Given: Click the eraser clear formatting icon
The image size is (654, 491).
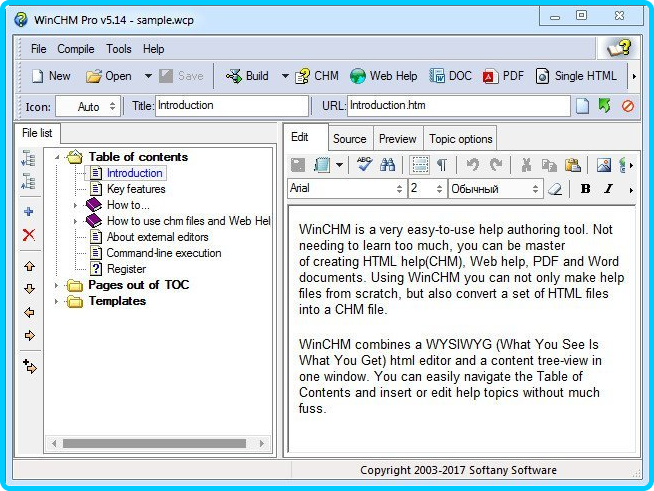Looking at the screenshot, I should click(x=556, y=189).
